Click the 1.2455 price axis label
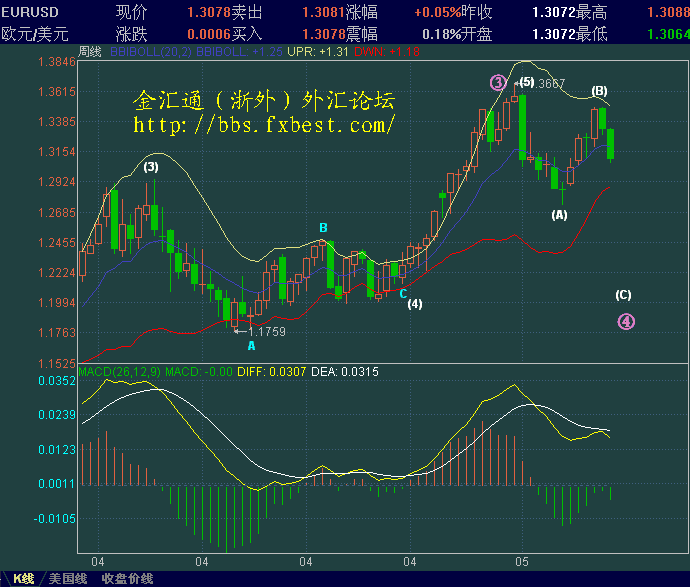Image resolution: width=690 pixels, height=587 pixels. click(57, 242)
